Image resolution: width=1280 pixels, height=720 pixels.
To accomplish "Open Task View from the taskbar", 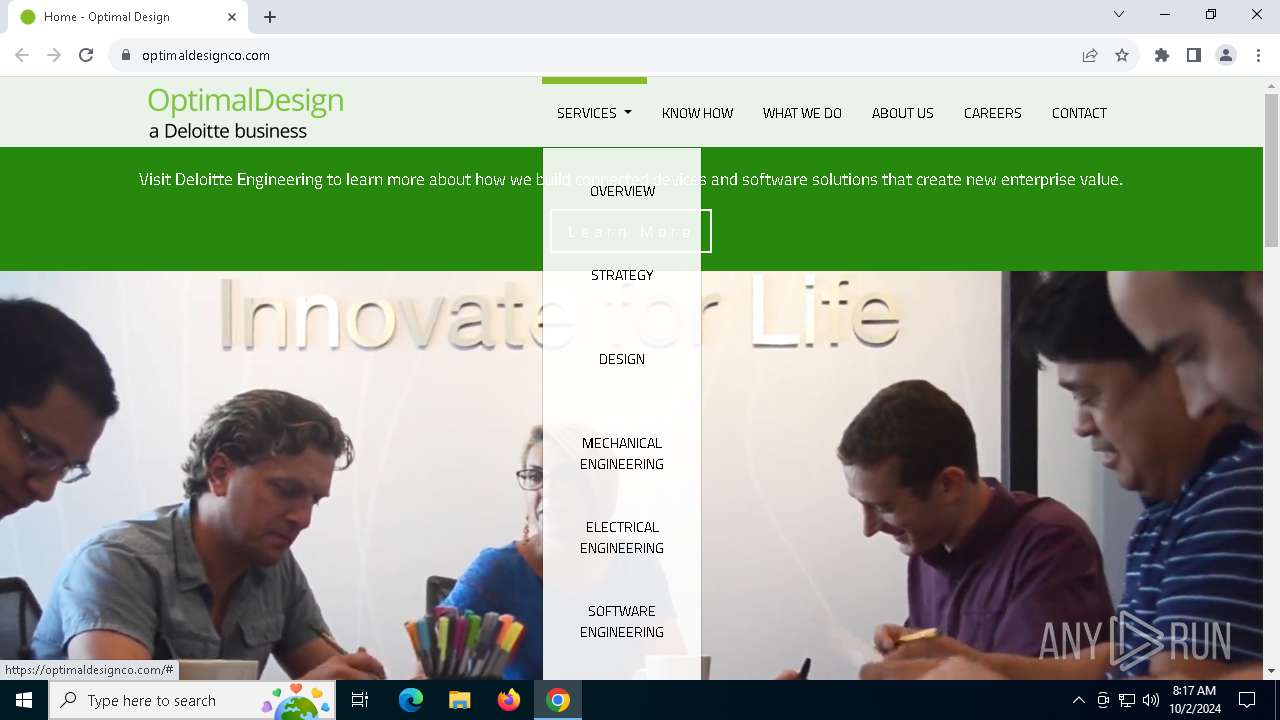I will (360, 700).
